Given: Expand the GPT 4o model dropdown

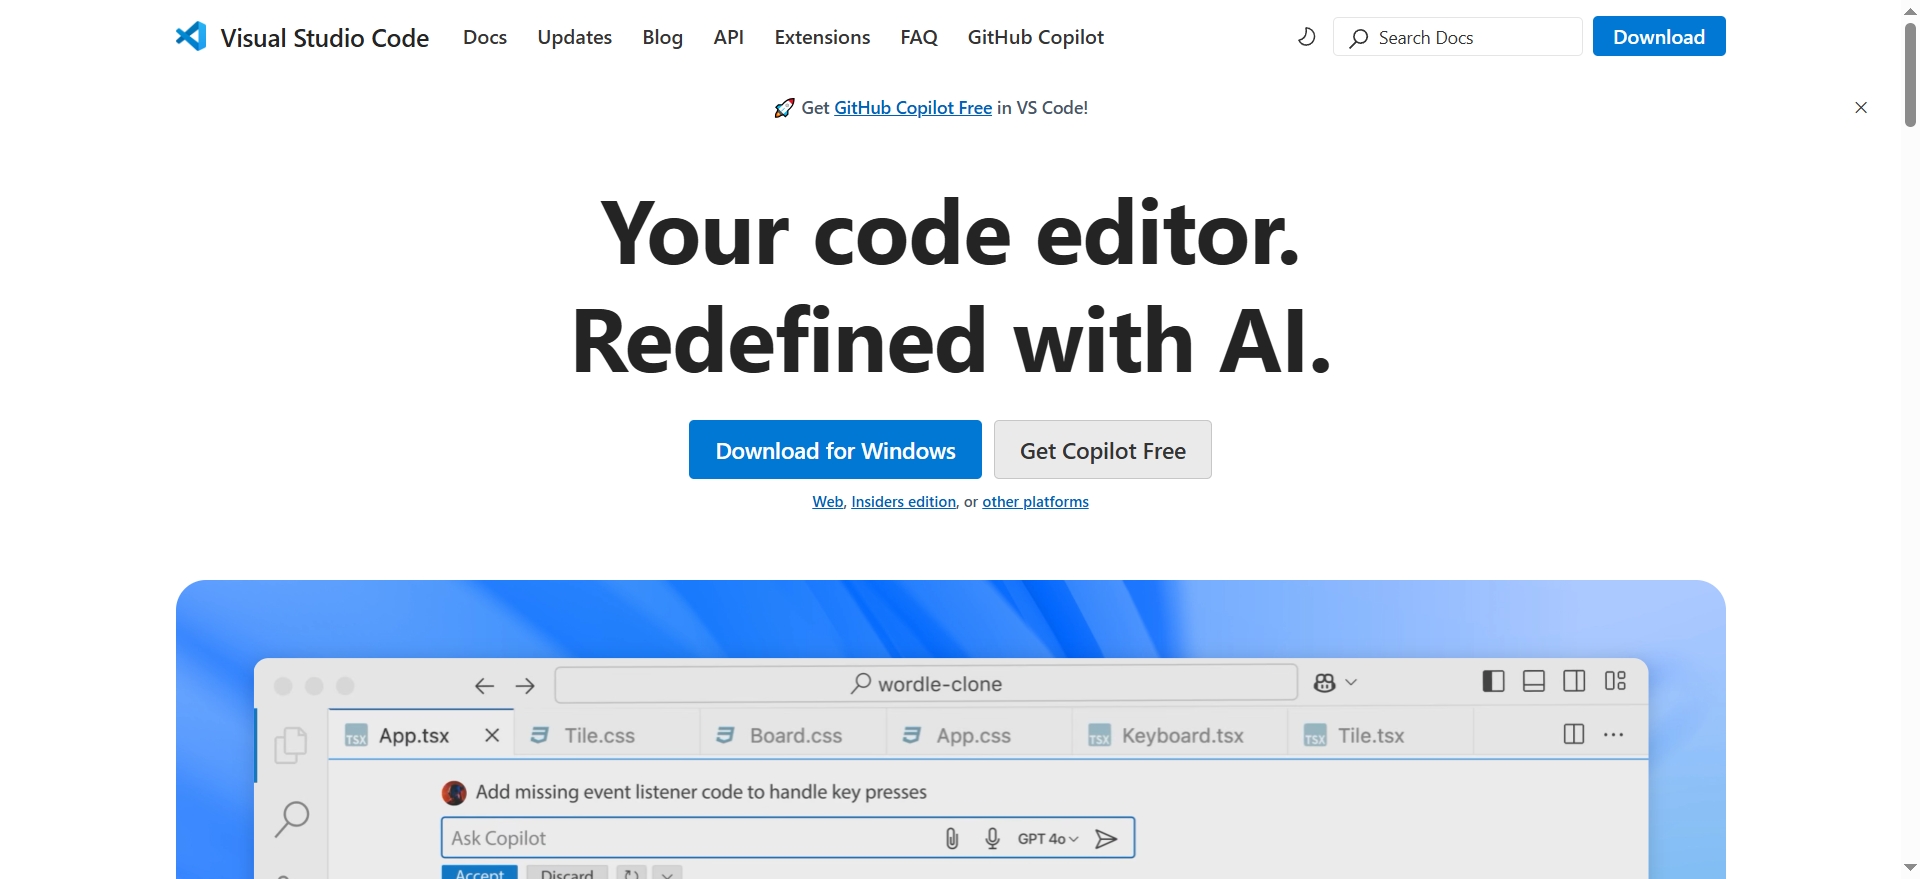Looking at the screenshot, I should coord(1048,839).
